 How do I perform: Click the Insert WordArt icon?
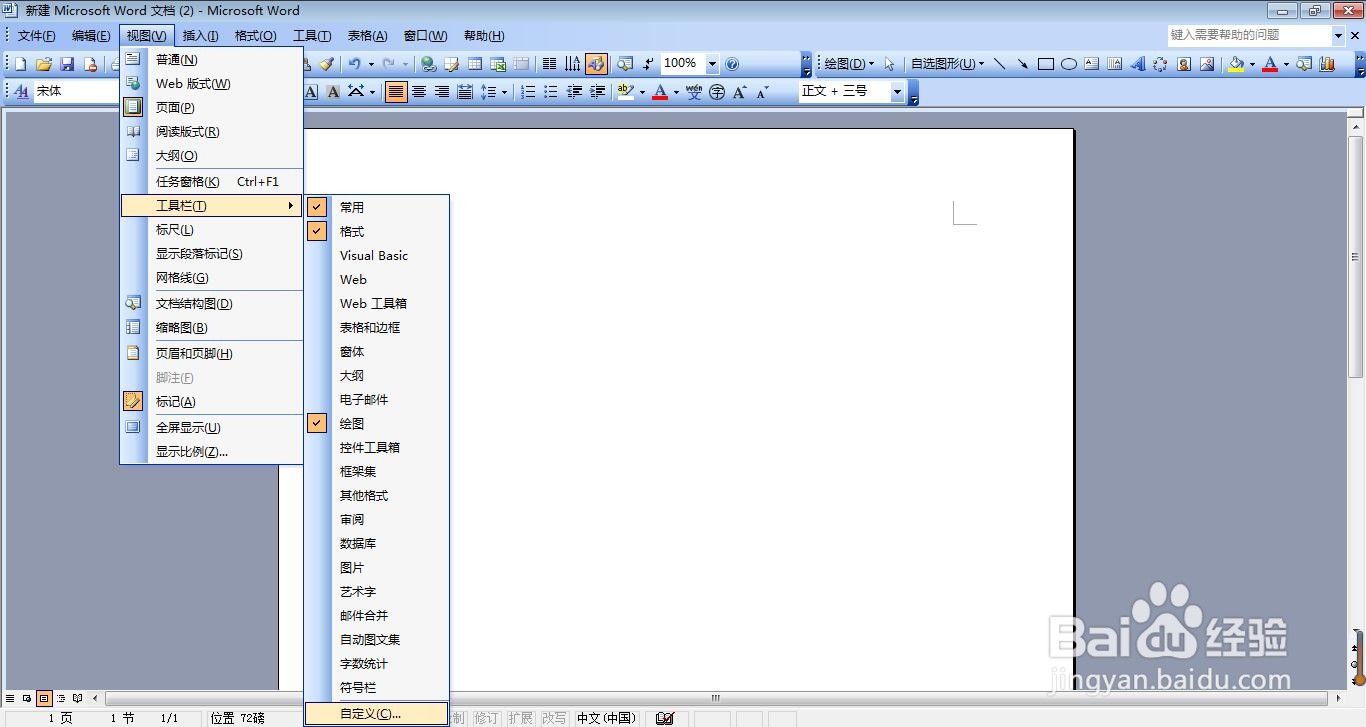pyautogui.click(x=1137, y=64)
